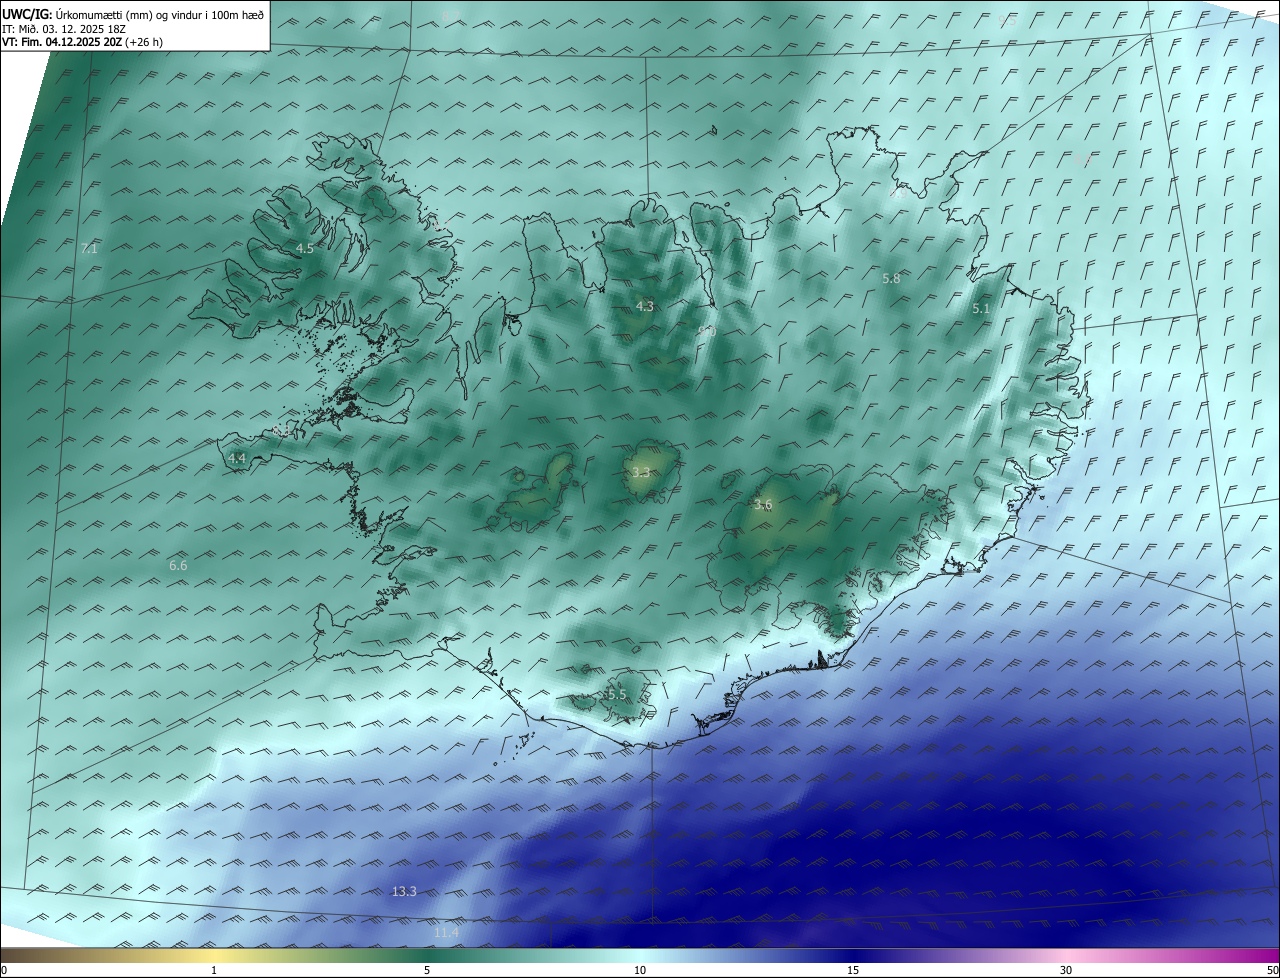This screenshot has width=1280, height=978.
Task: Click the 3.6 value on the map
Action: [763, 505]
